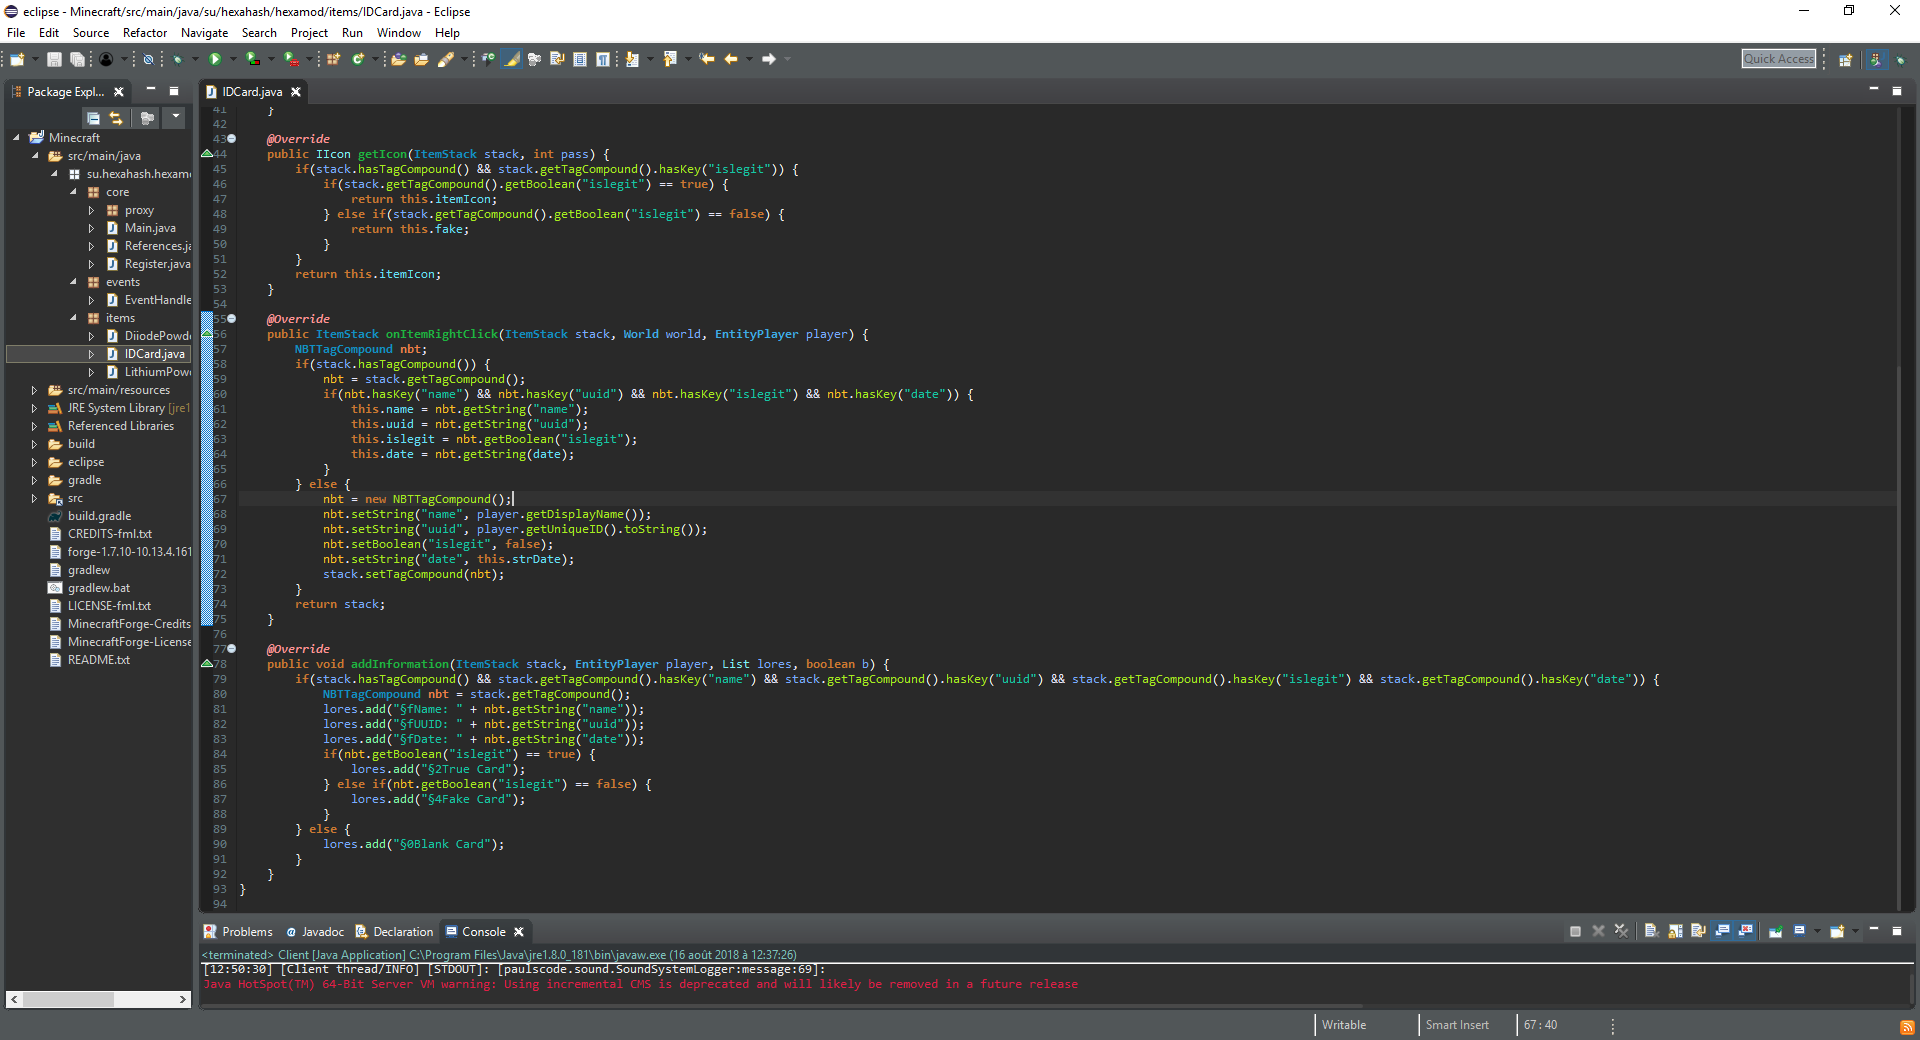Click the Open Type icon in the toolbar
The width and height of the screenshot is (1920, 1040).
coord(398,60)
